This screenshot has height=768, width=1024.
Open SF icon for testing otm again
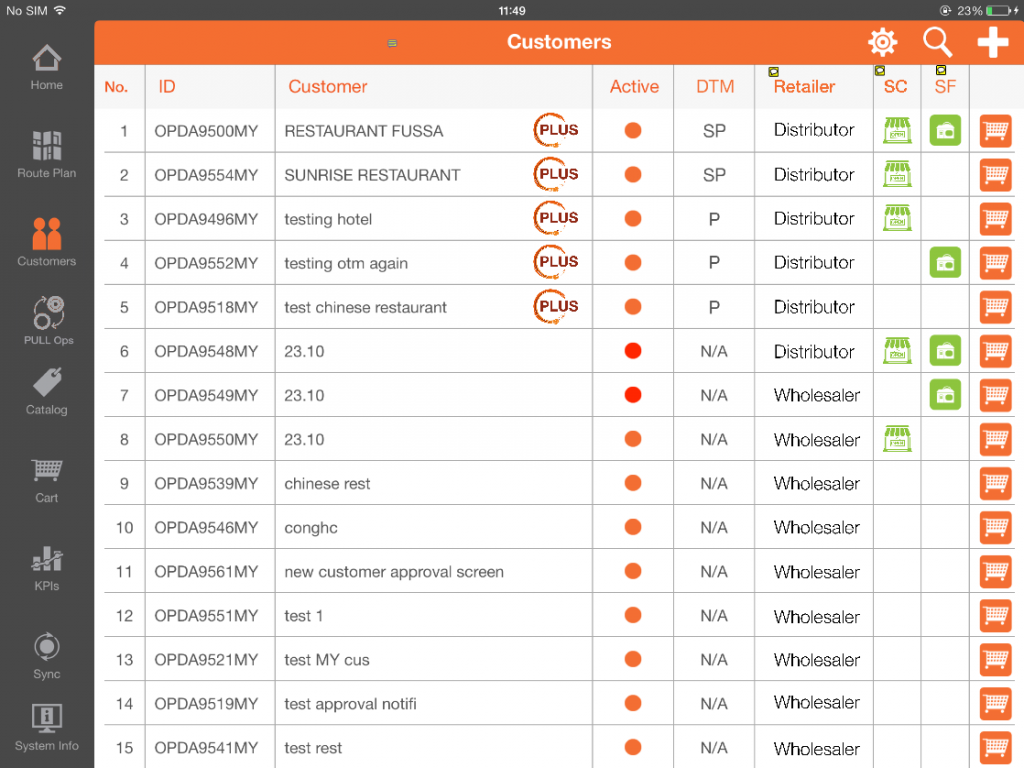point(945,263)
